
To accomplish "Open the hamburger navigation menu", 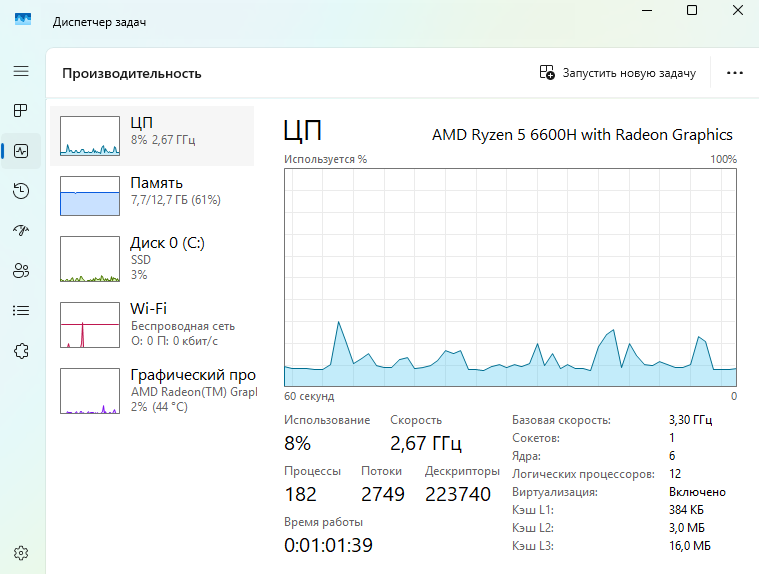I will [x=21, y=72].
